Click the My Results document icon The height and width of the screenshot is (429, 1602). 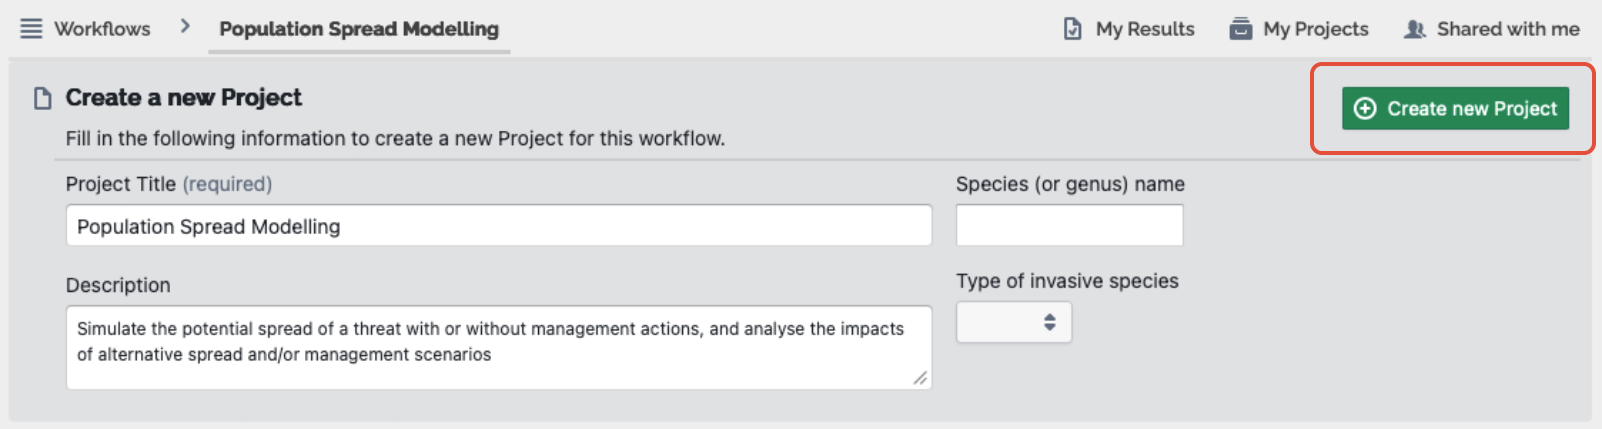1072,29
